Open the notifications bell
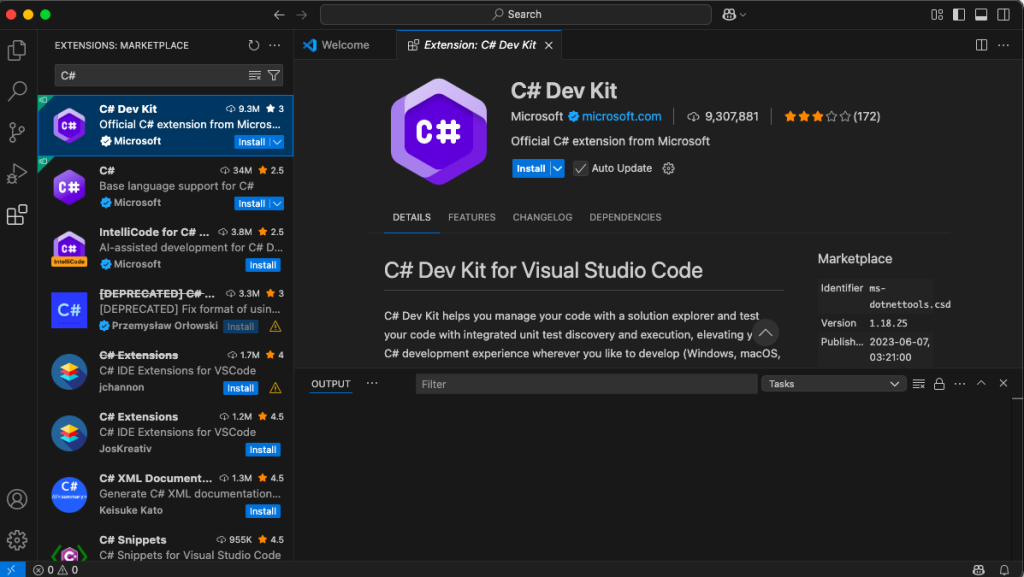The image size is (1024, 577). point(1004,570)
